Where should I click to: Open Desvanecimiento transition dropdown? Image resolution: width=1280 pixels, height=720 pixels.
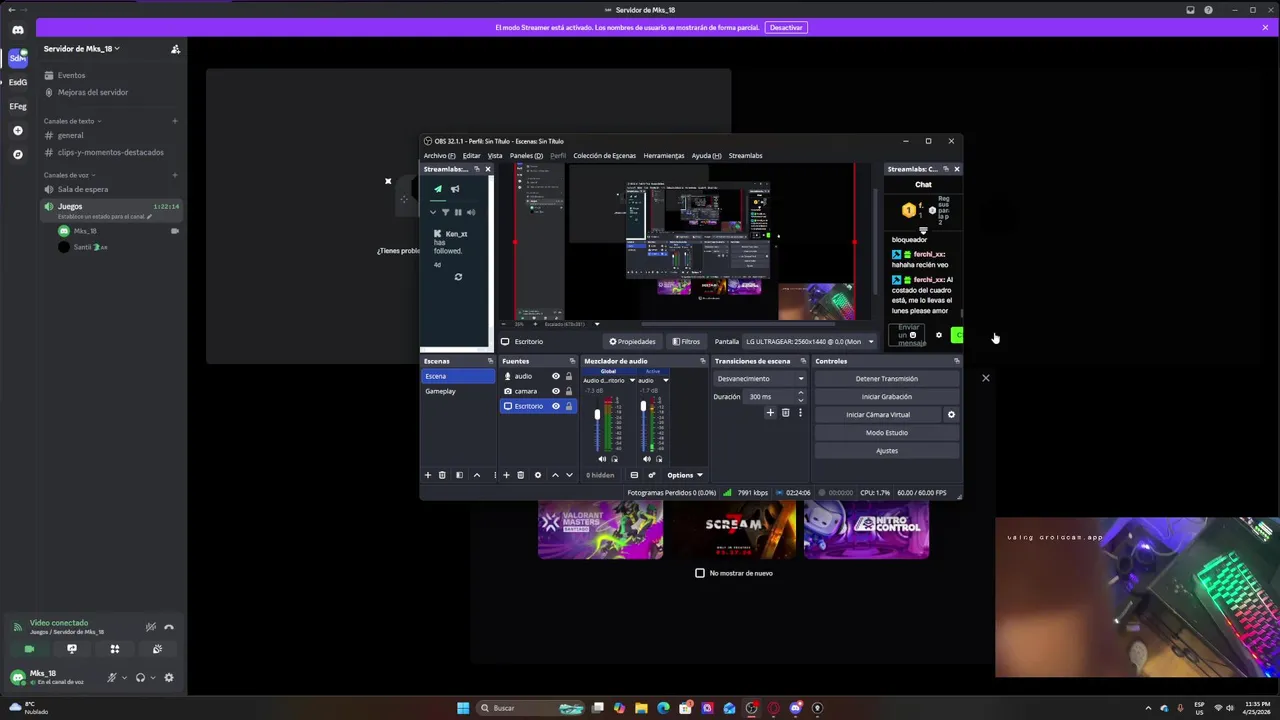[x=760, y=379]
